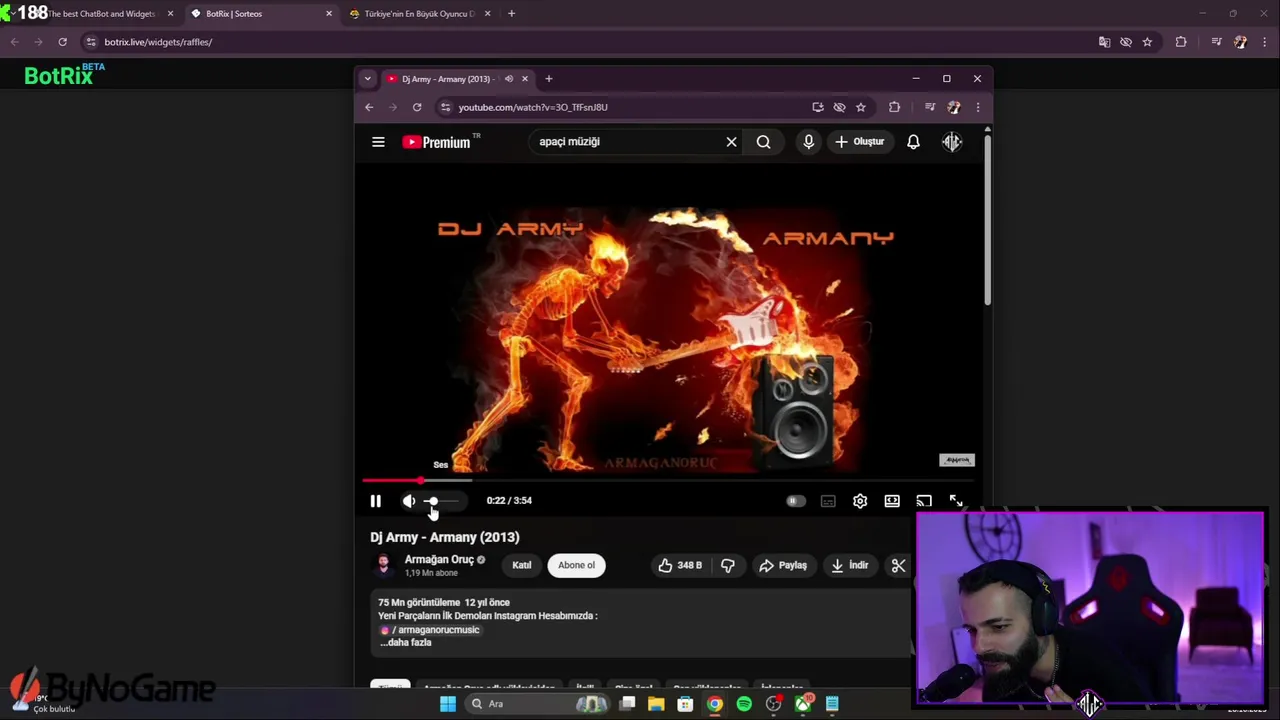Viewport: 1280px width, 720px height.
Task: Open a new tab in YouTube window
Action: [x=548, y=79]
